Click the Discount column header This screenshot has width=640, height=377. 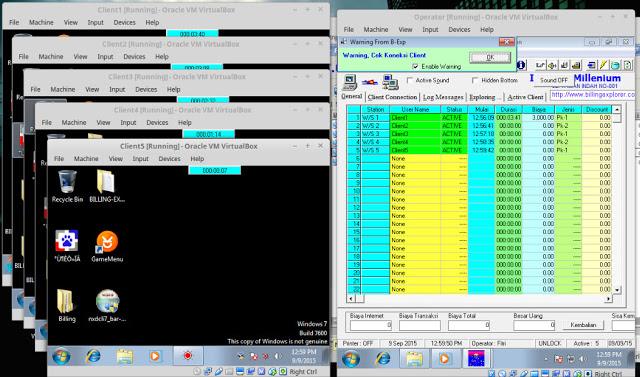(597, 109)
